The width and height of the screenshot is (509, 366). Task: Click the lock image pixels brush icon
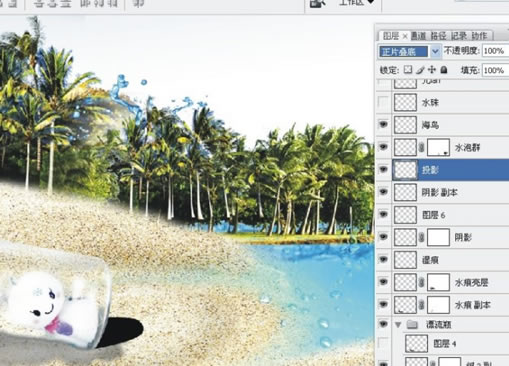tap(420, 70)
